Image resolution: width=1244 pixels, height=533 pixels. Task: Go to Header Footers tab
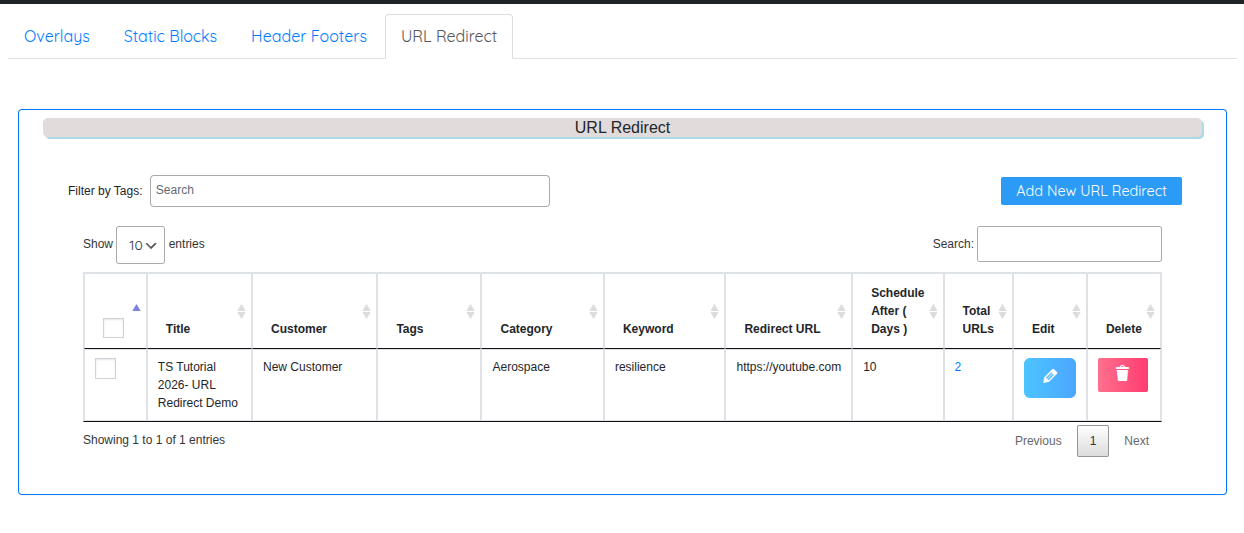coord(309,36)
